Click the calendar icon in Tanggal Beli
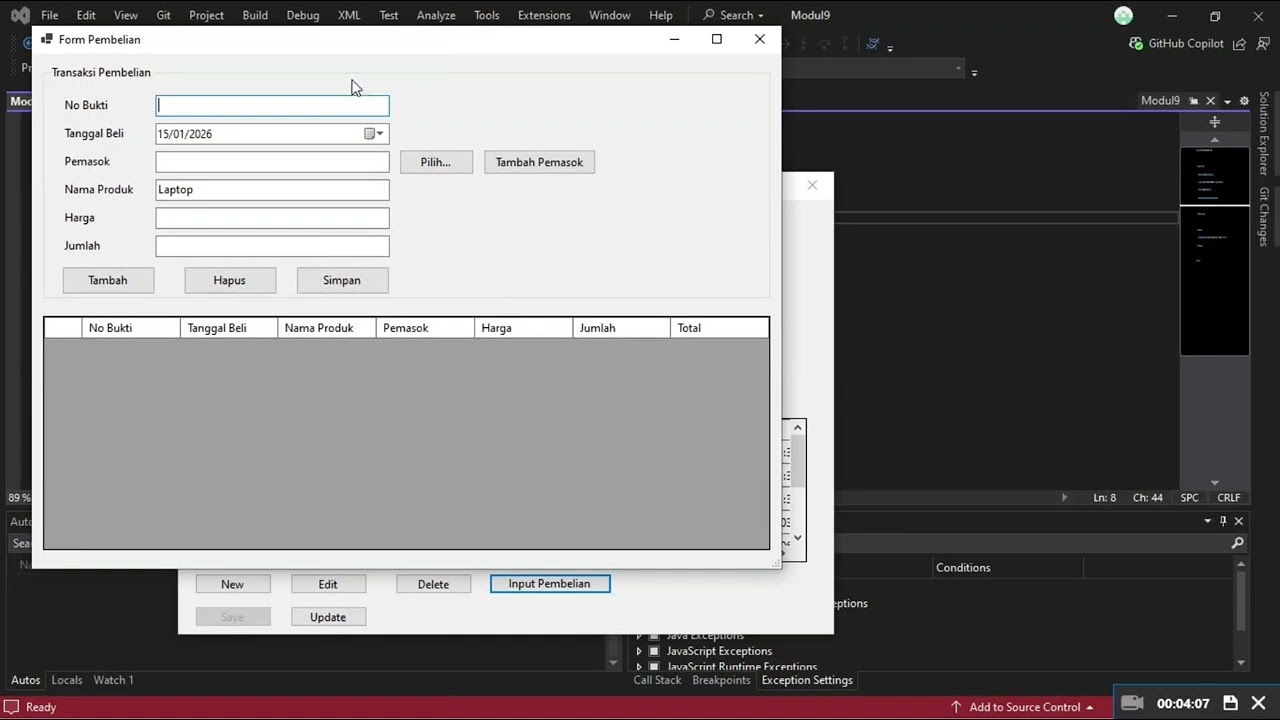This screenshot has width=1280, height=720. tap(369, 134)
